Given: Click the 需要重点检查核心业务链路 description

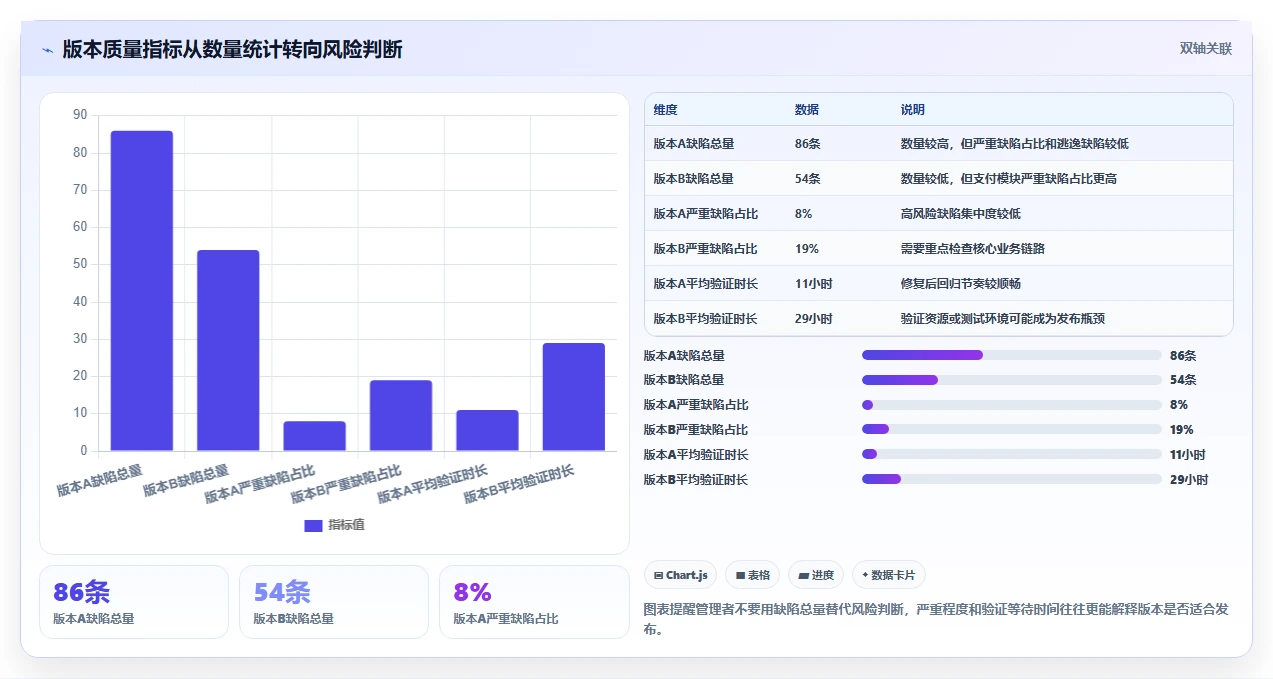Looking at the screenshot, I should click(x=973, y=249).
